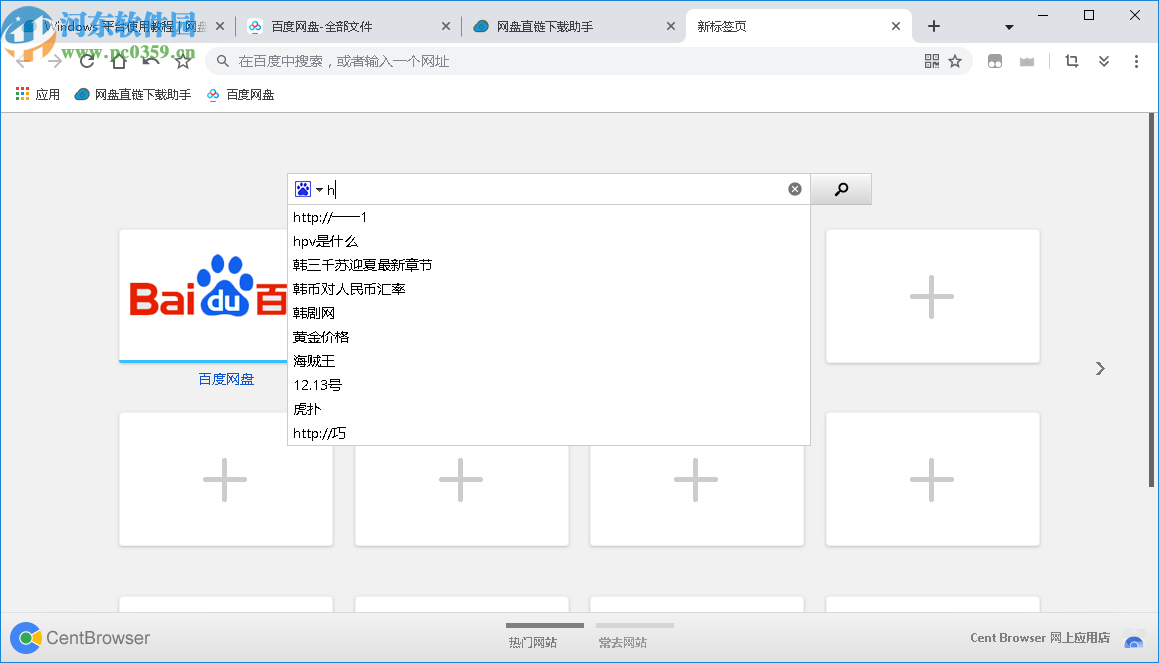
Task: Clear the search box with the X button
Action: point(794,188)
